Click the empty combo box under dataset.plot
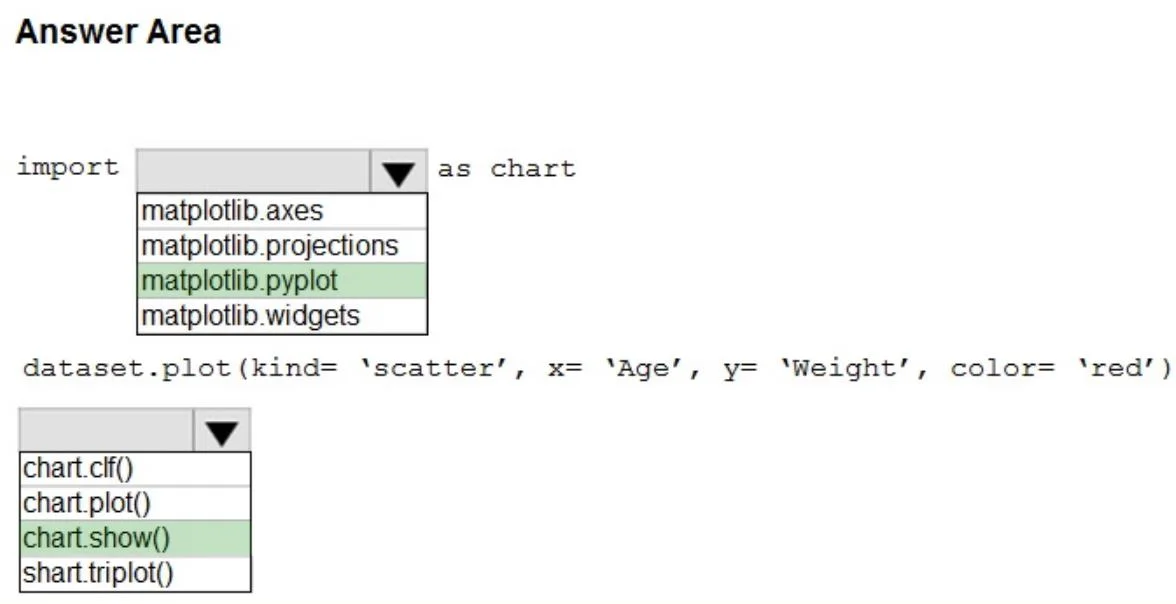 pos(106,431)
